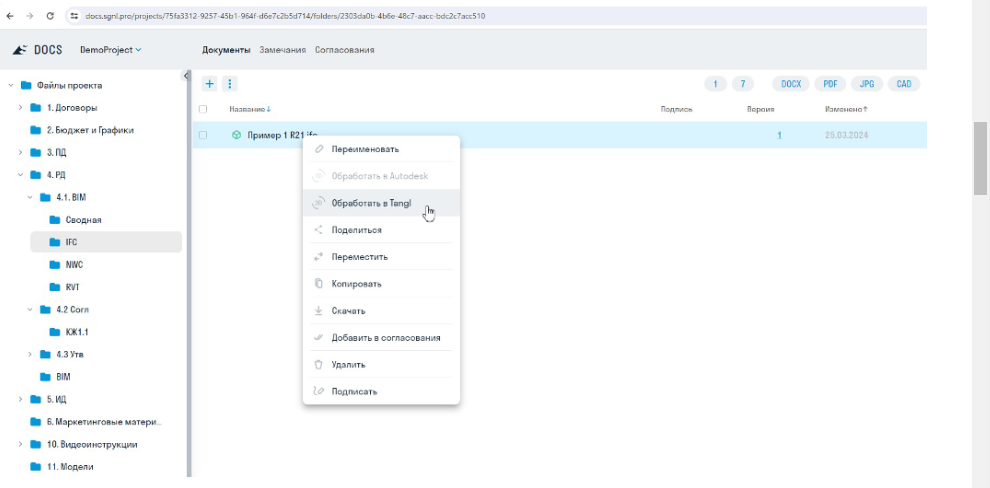Click the page vertical scrollbar thumb

[981, 160]
